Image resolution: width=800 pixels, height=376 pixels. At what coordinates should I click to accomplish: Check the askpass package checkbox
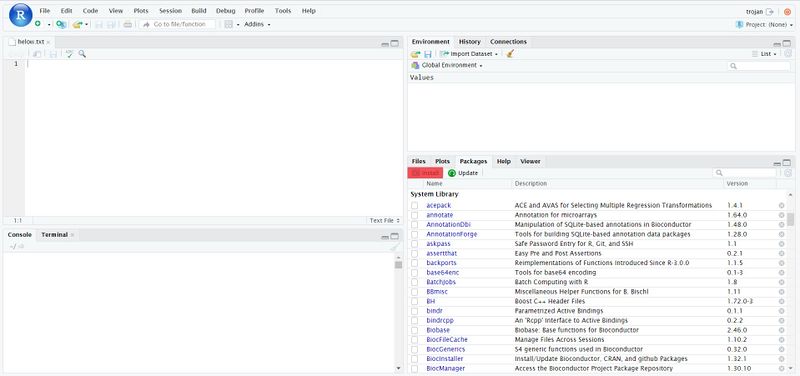[x=415, y=244]
